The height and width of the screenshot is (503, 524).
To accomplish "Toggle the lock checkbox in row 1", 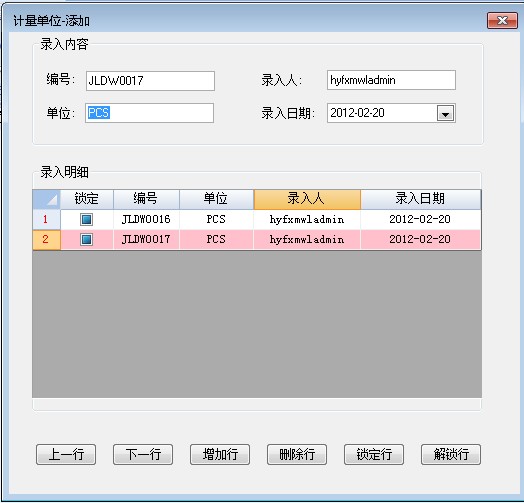I will point(87,220).
